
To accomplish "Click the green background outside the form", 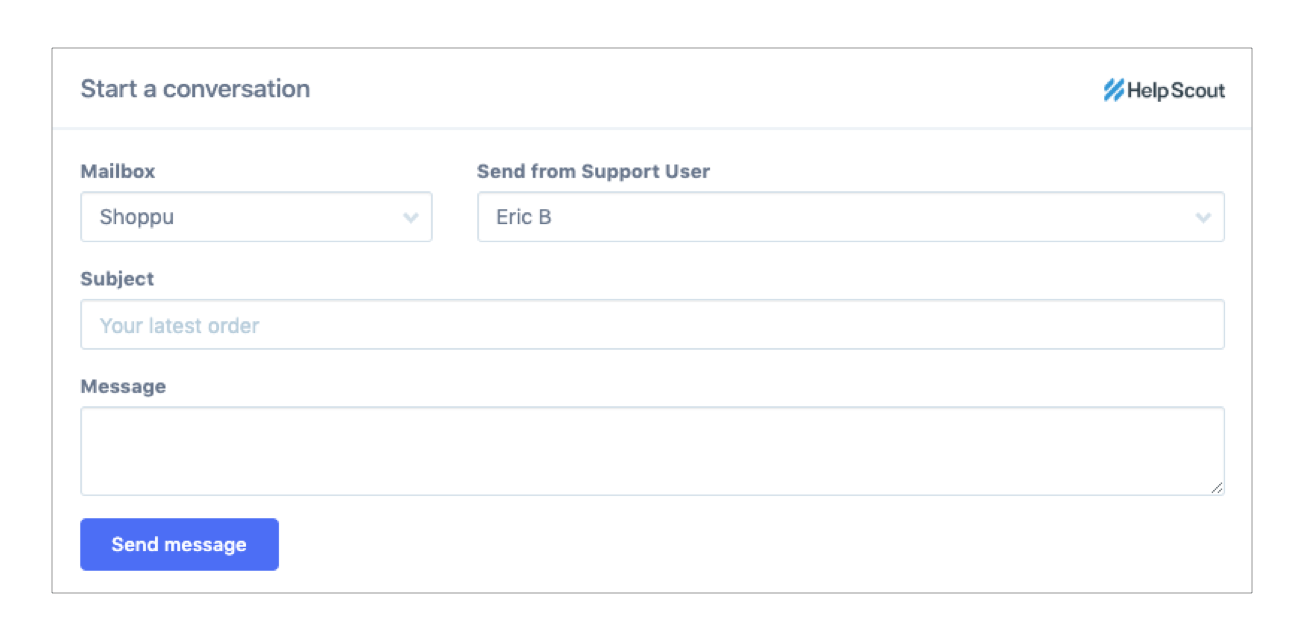I will pyautogui.click(x=25, y=320).
